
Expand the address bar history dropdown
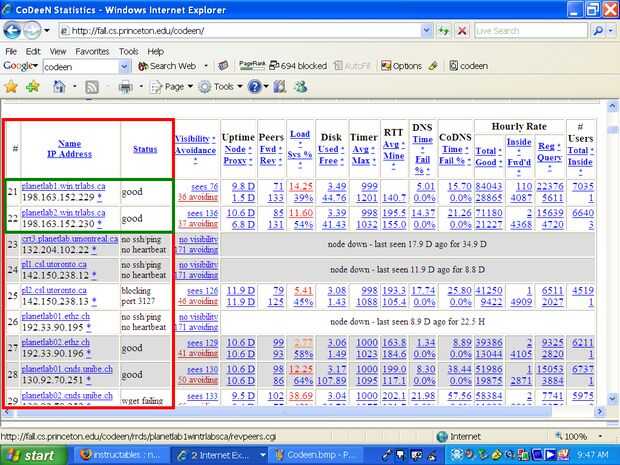[x=427, y=30]
